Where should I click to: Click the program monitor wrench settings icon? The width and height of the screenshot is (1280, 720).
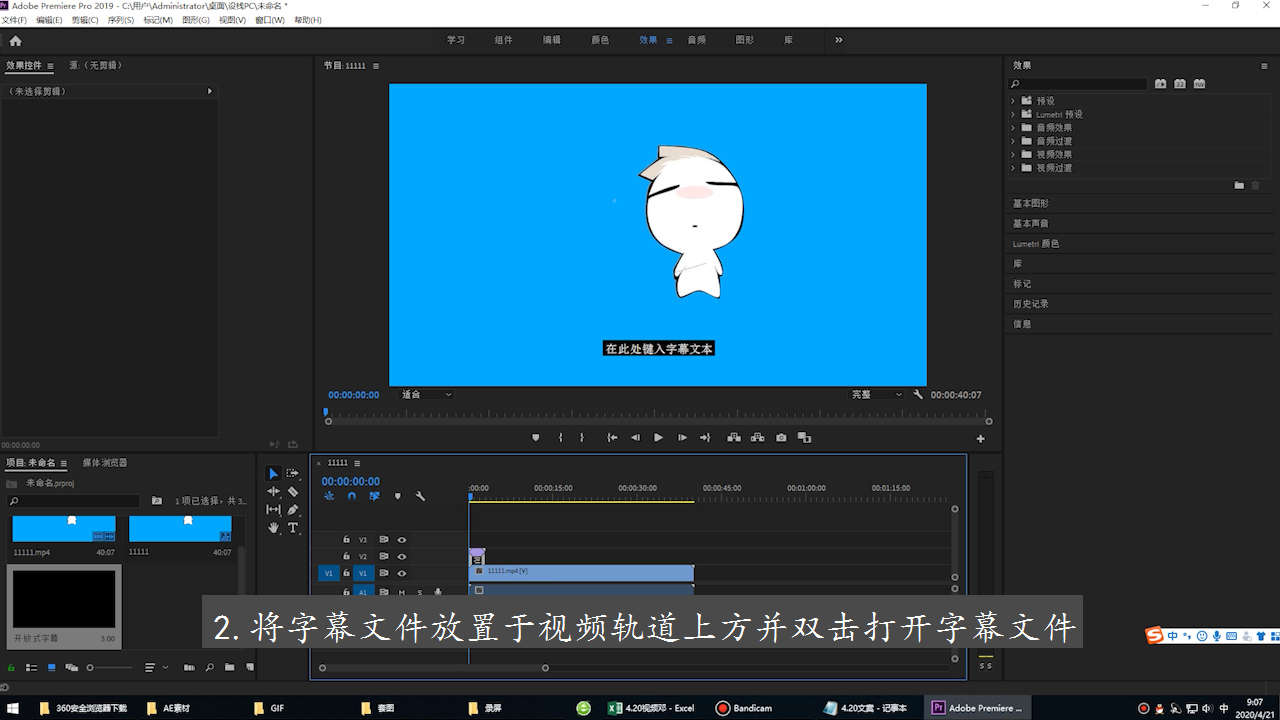pyautogui.click(x=918, y=395)
